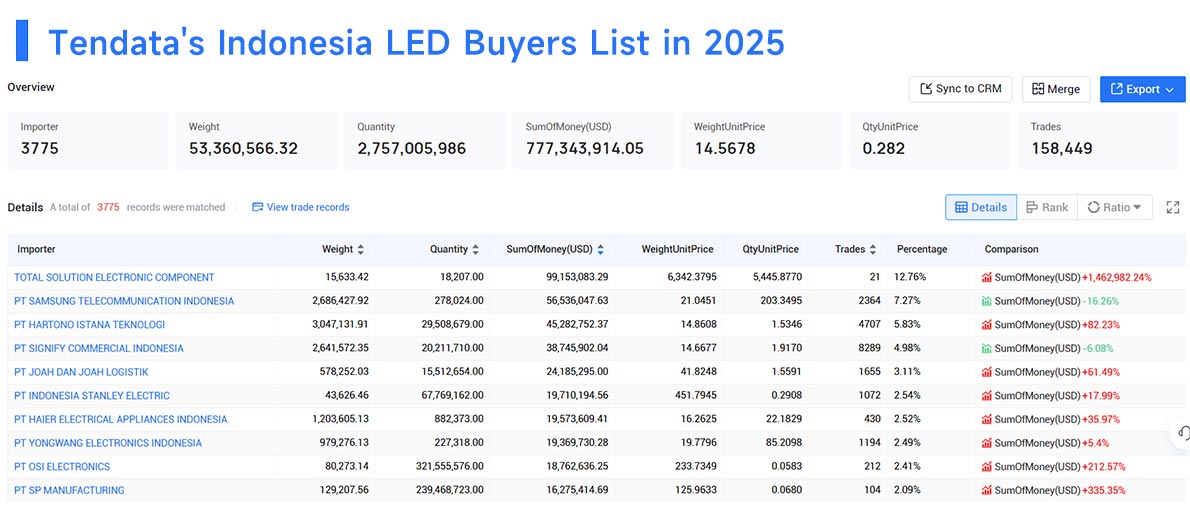Click comparison chart icon for PT HAIER row
Image resolution: width=1190 pixels, height=513 pixels.
click(987, 419)
